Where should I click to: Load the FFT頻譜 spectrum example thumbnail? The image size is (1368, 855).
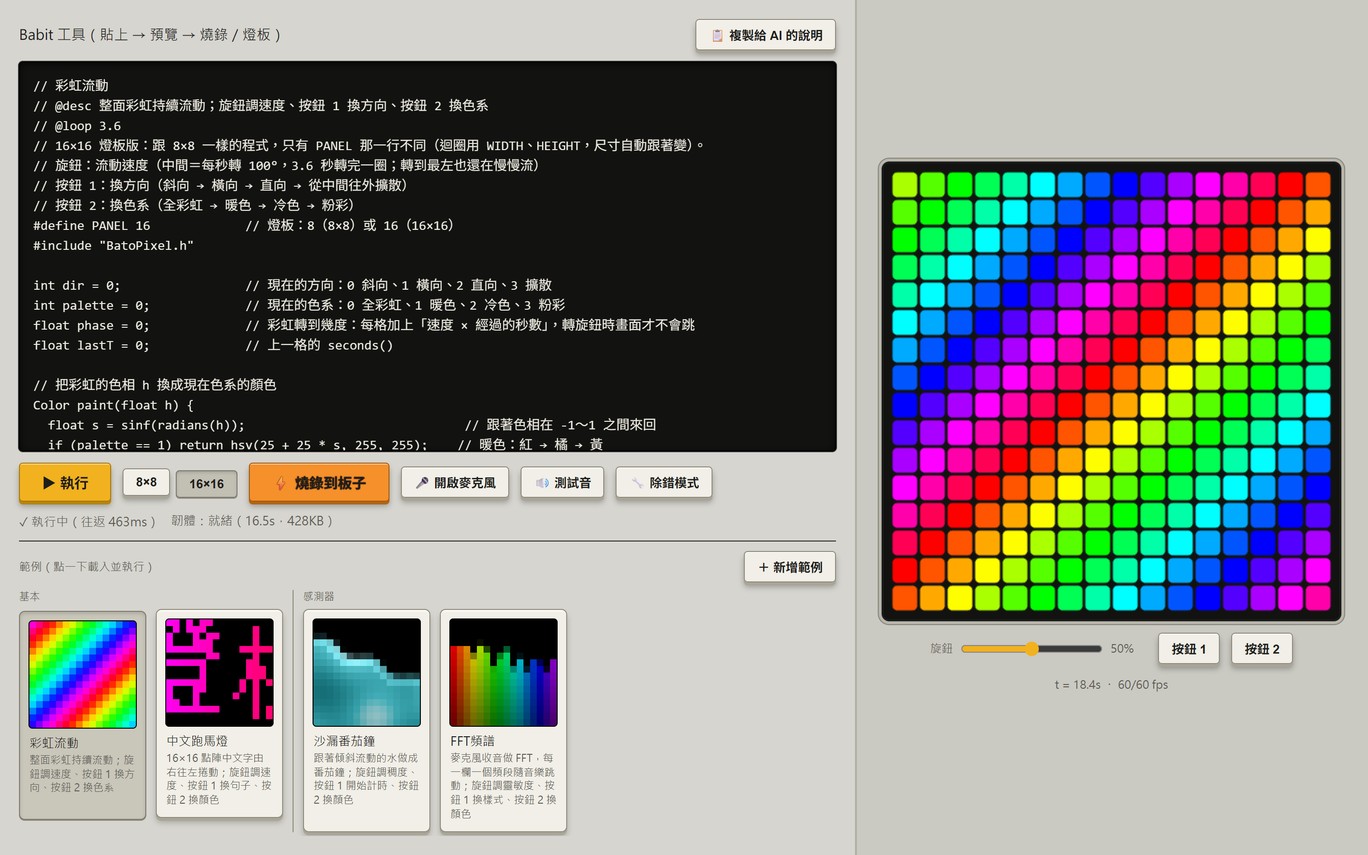pyautogui.click(x=503, y=672)
